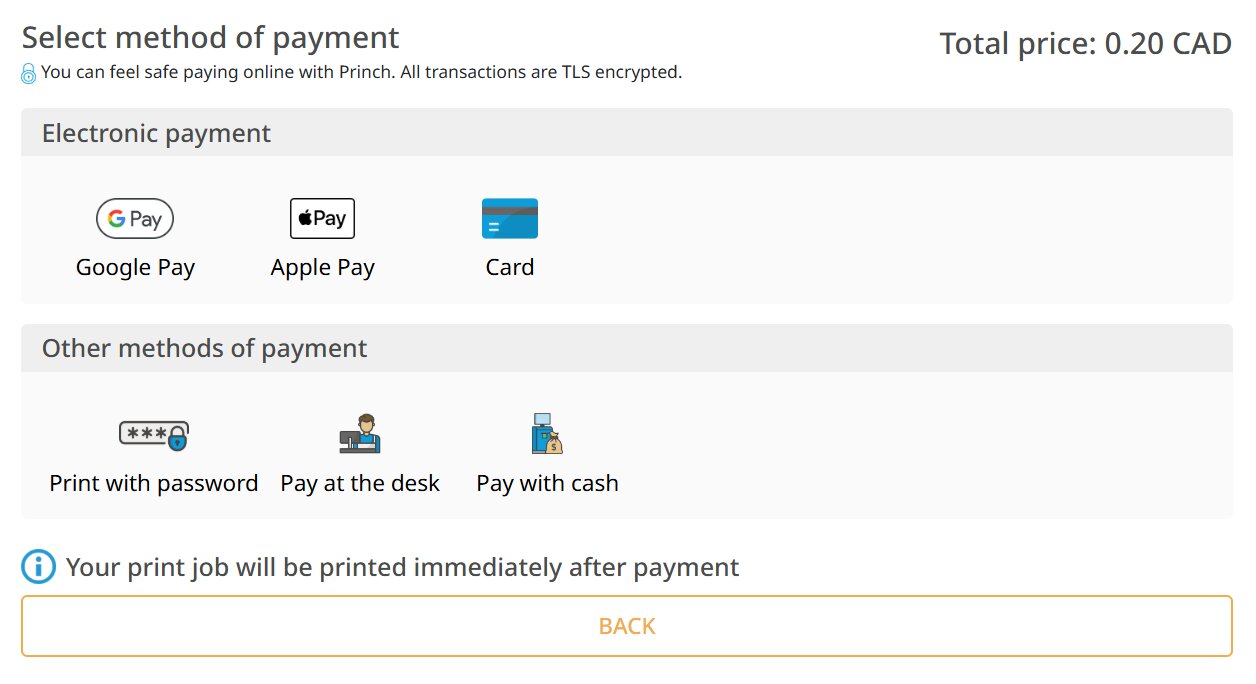Click the 'Pay at the desk' label

(x=360, y=483)
